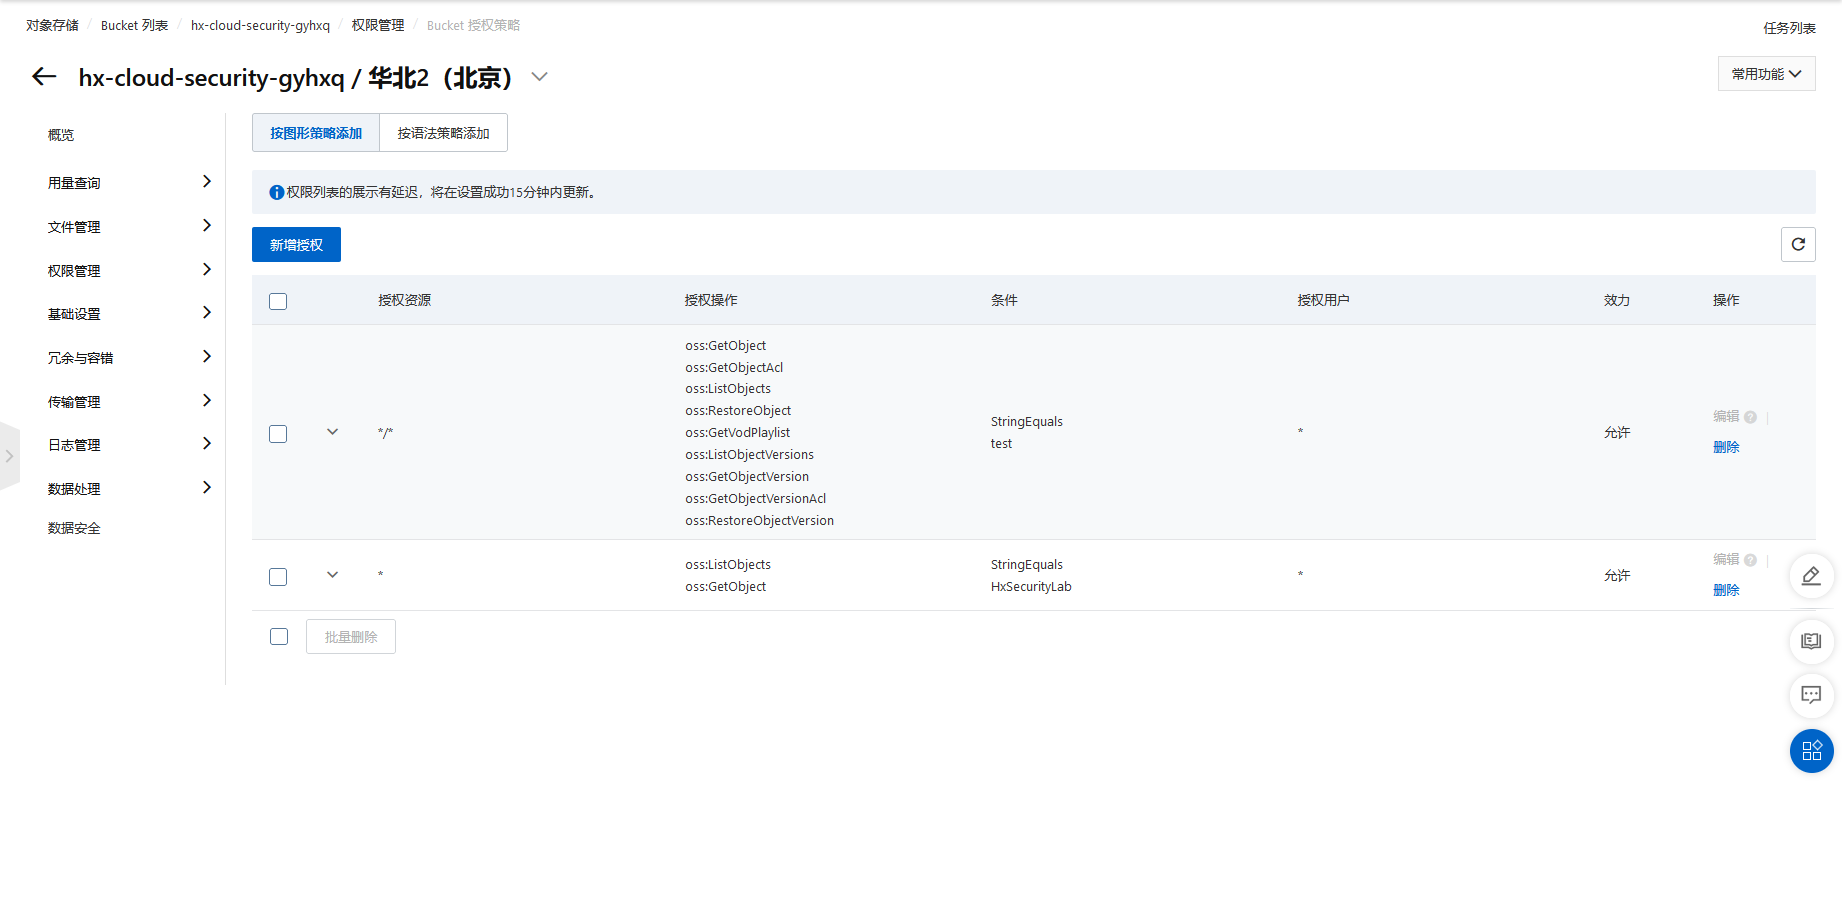Viewport: 1842px width, 912px height.
Task: Open the floating edit pencil widget
Action: 1811,576
